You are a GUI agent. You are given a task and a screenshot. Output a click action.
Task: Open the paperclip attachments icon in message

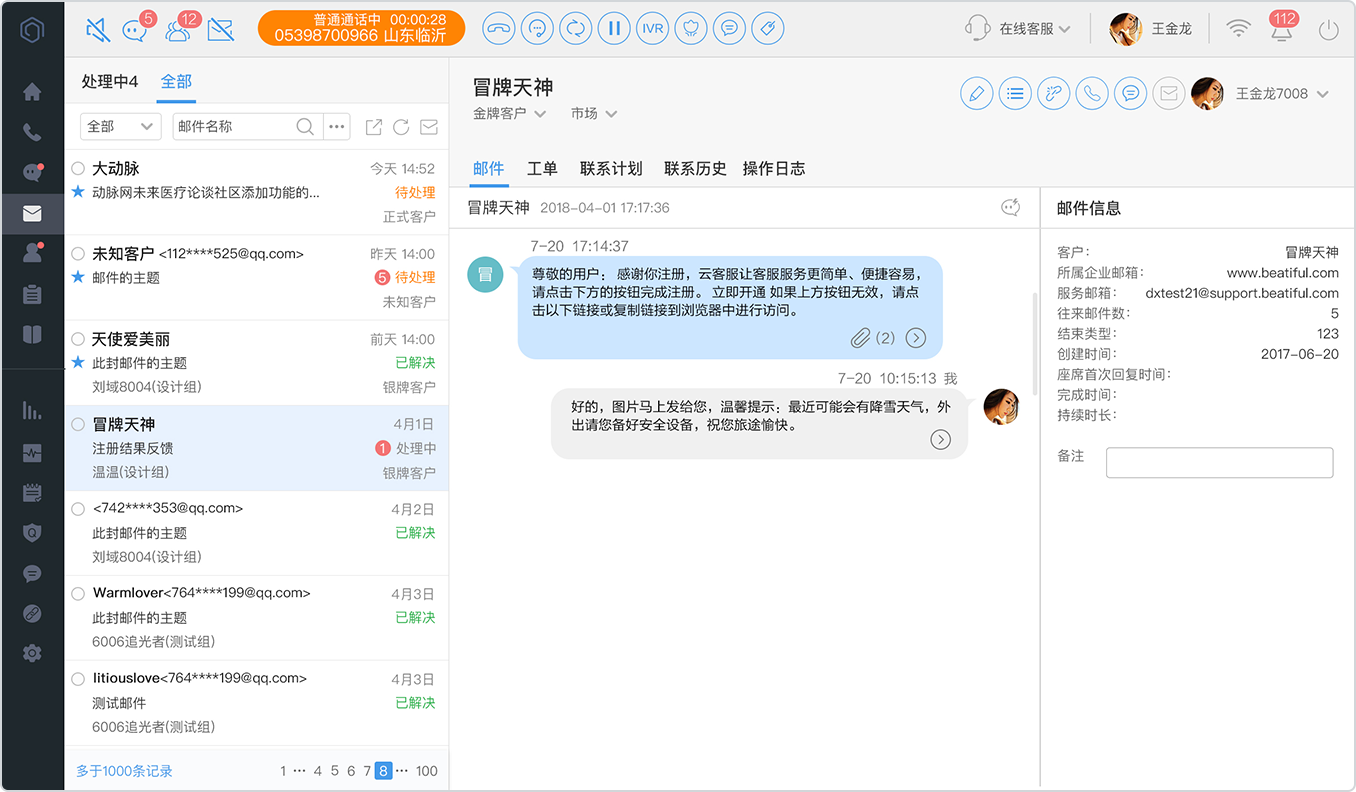[860, 338]
